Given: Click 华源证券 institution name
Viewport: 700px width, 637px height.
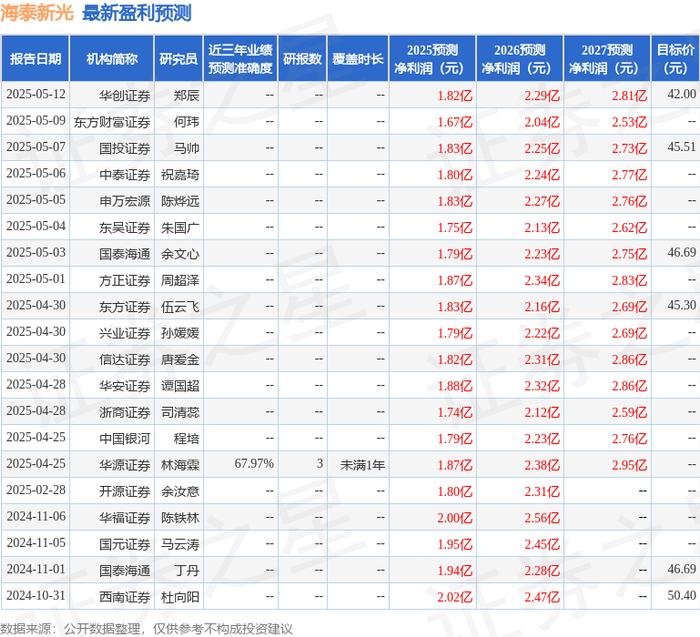Looking at the screenshot, I should 125,464.
